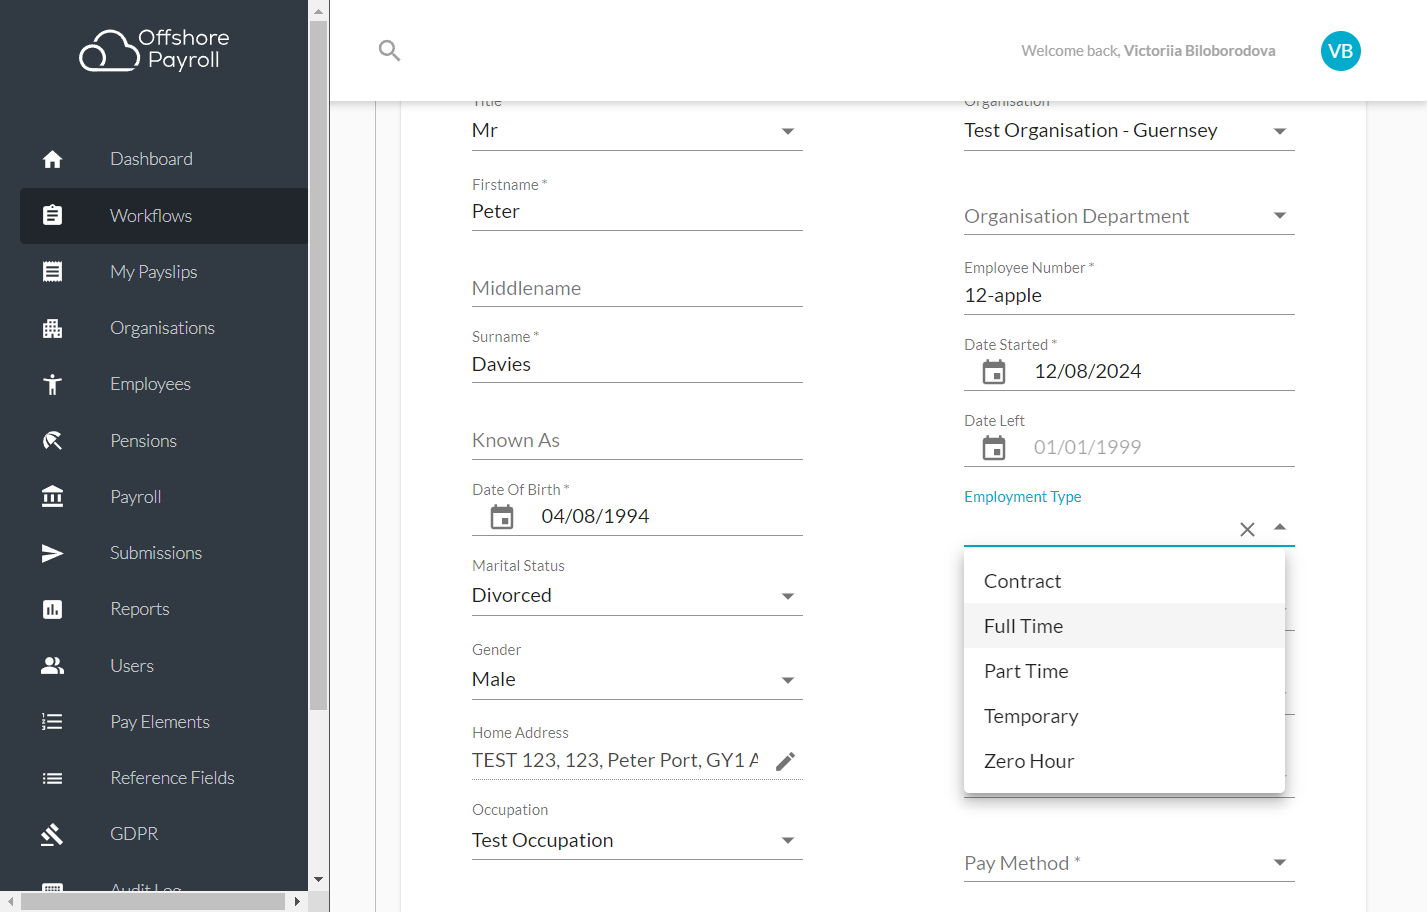Open the Gender dropdown
The height and width of the screenshot is (912, 1427).
(x=637, y=680)
